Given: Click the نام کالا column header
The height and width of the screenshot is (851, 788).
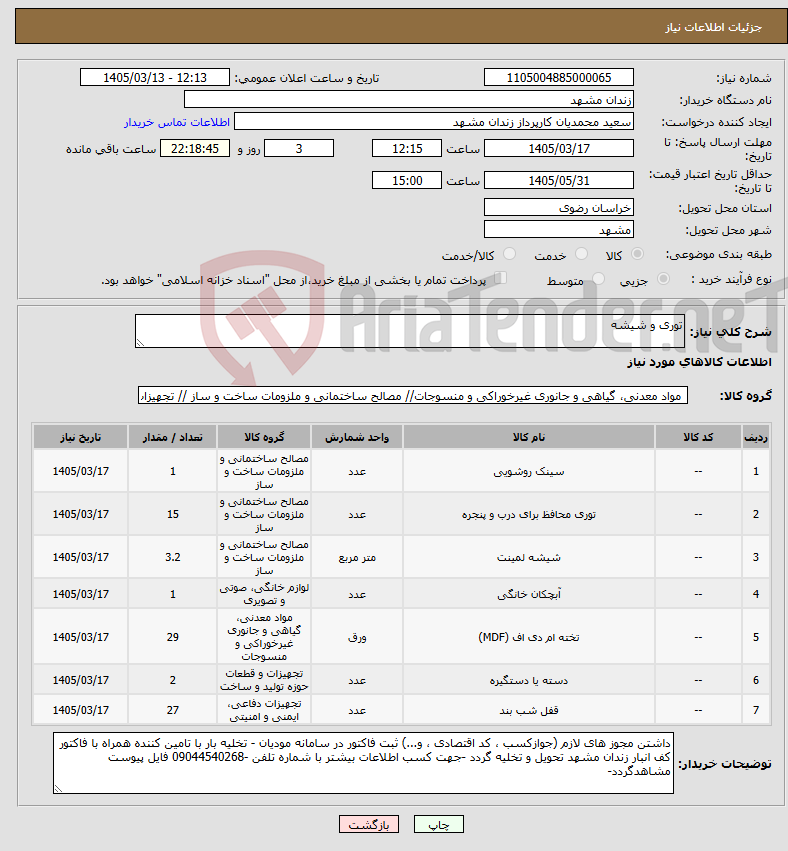Looking at the screenshot, I should click(529, 437).
